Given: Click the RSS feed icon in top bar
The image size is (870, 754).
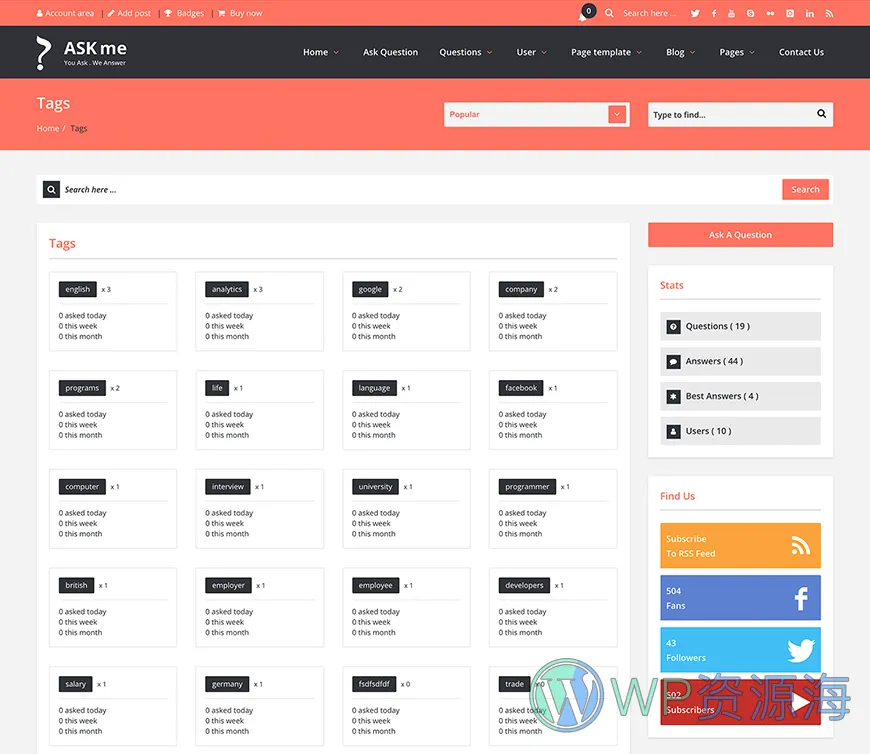Looking at the screenshot, I should point(828,13).
